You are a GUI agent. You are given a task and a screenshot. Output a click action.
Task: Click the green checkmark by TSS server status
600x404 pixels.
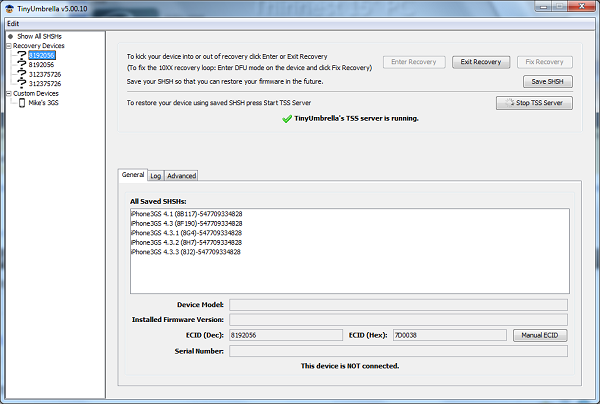pos(287,119)
